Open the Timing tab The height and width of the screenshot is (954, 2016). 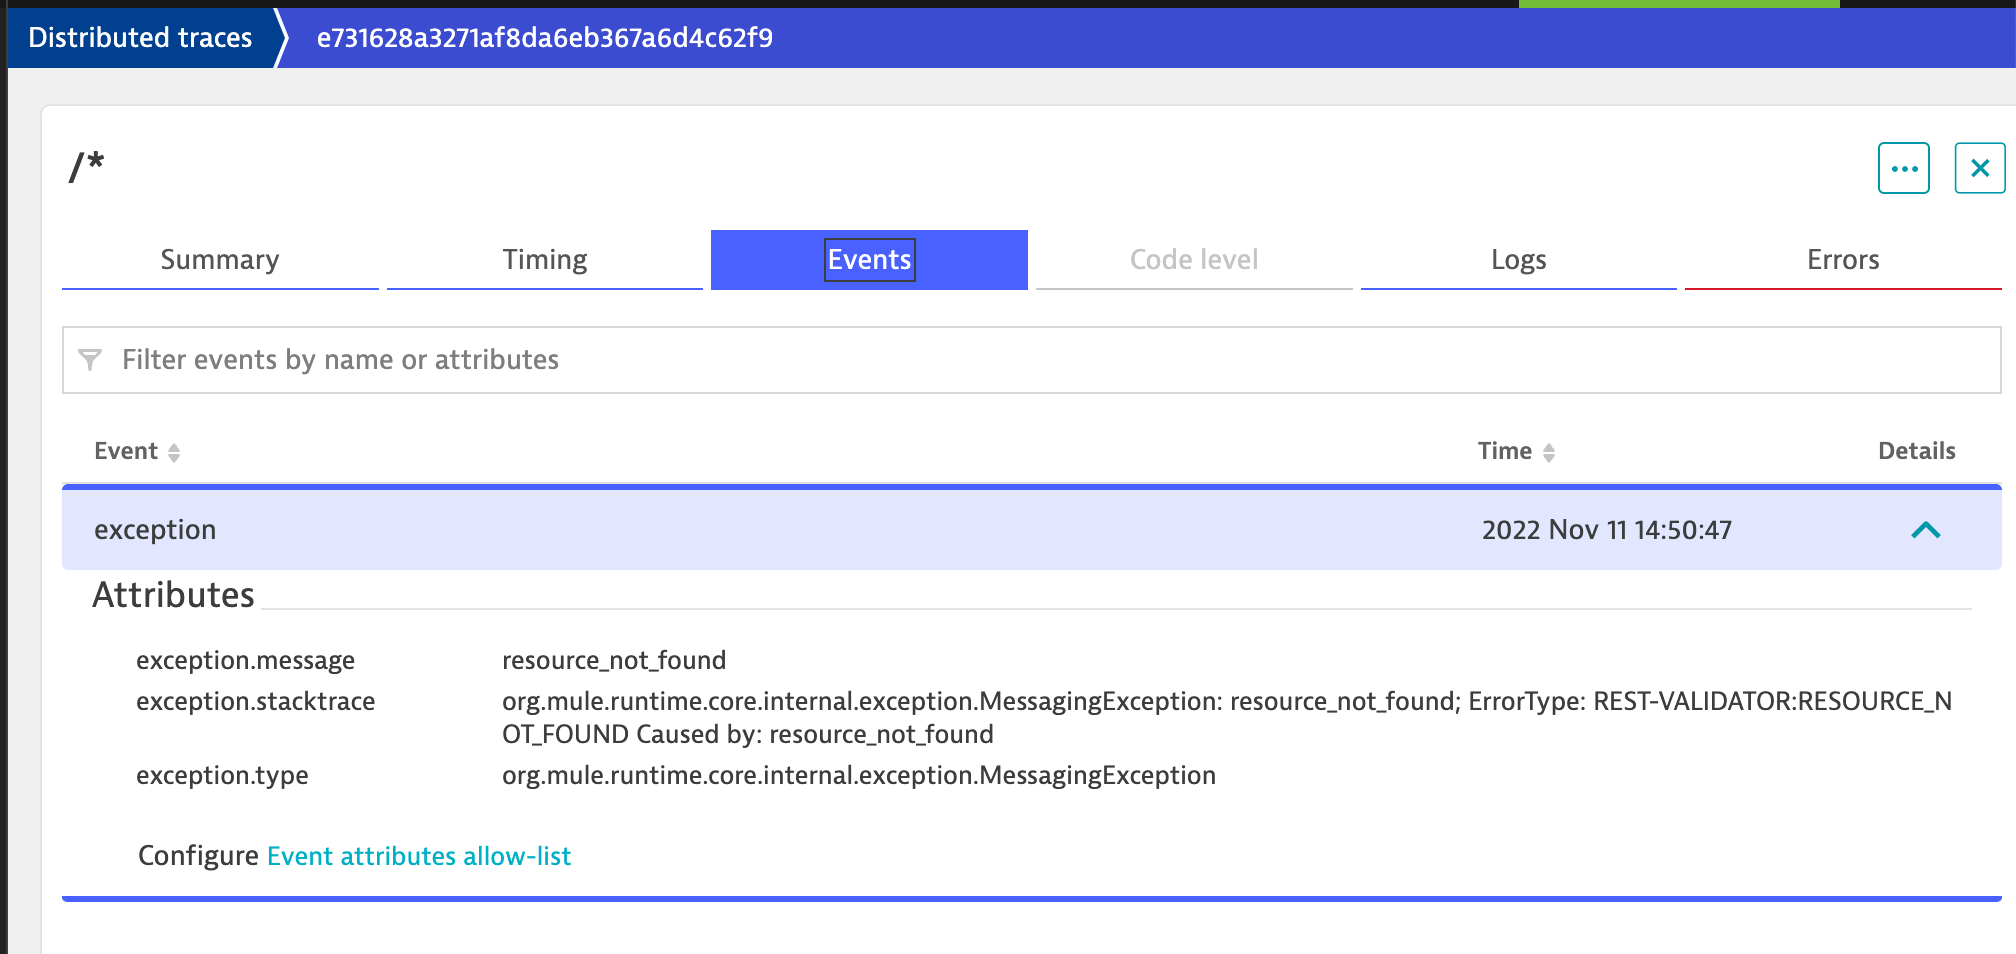[x=544, y=259]
